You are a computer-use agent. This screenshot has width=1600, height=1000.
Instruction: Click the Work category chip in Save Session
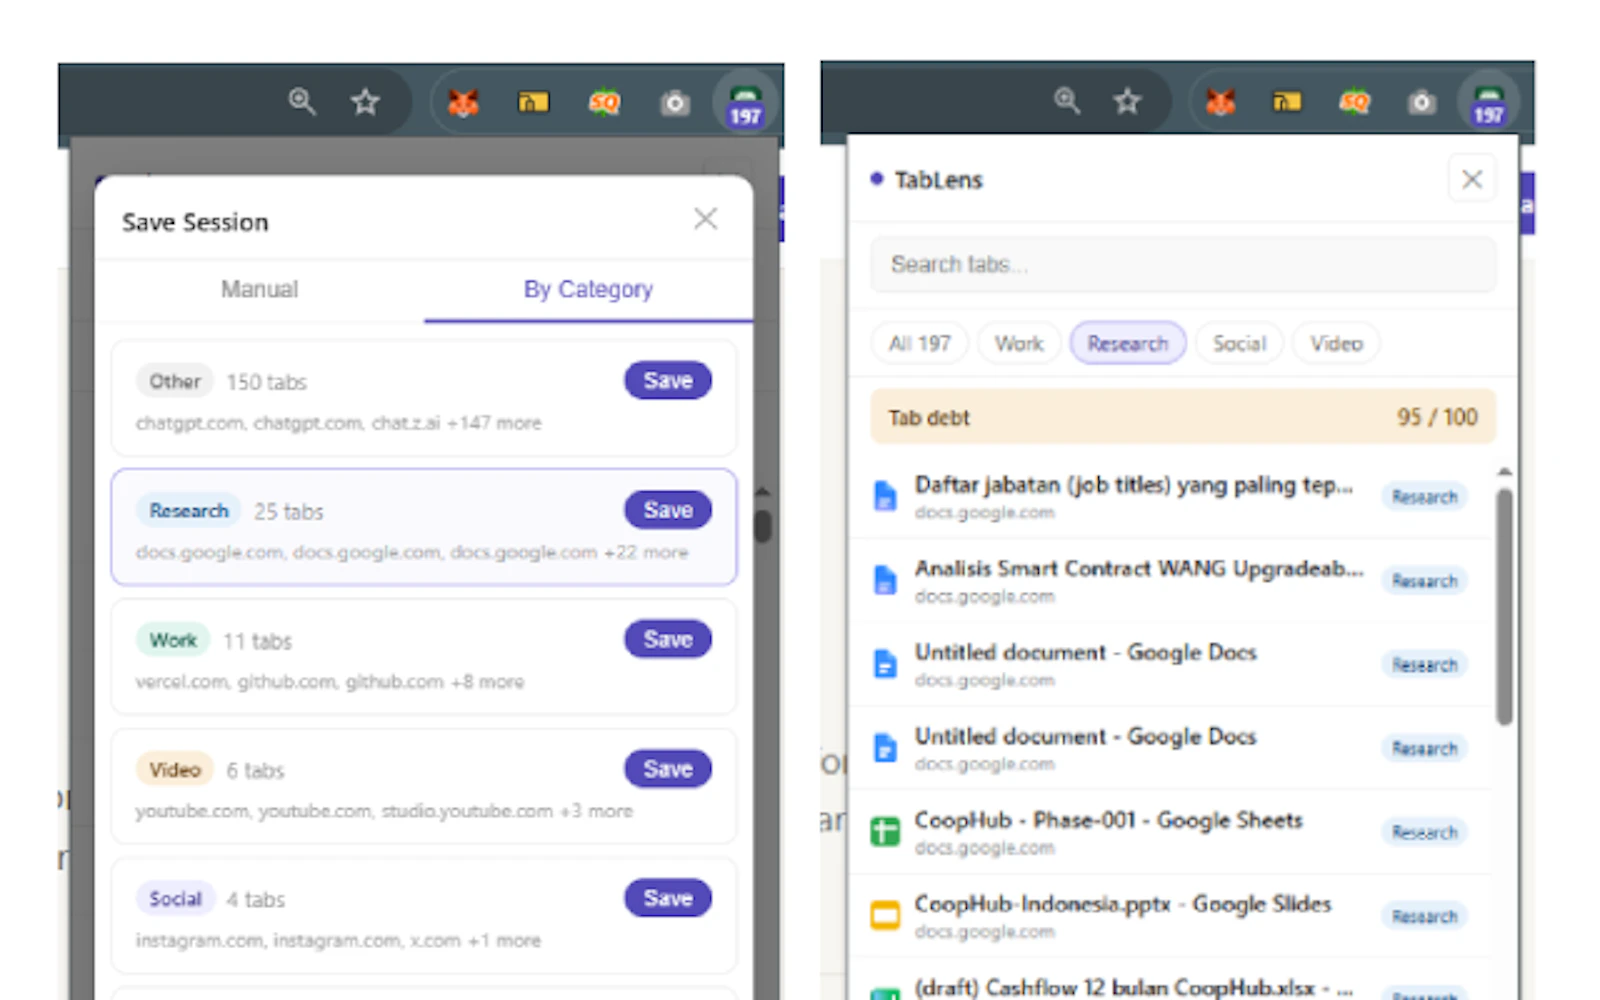click(173, 640)
